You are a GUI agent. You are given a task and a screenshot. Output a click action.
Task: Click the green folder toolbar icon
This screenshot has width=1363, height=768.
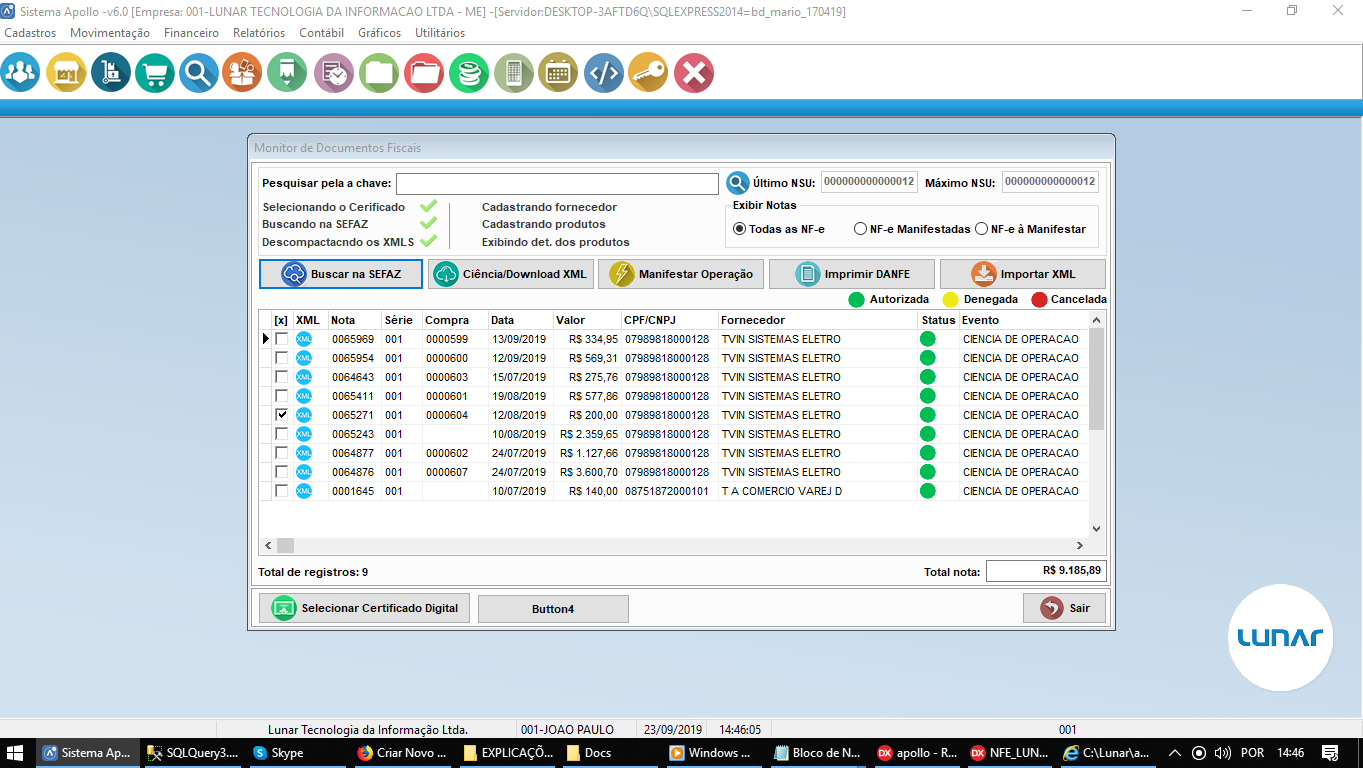[x=379, y=73]
